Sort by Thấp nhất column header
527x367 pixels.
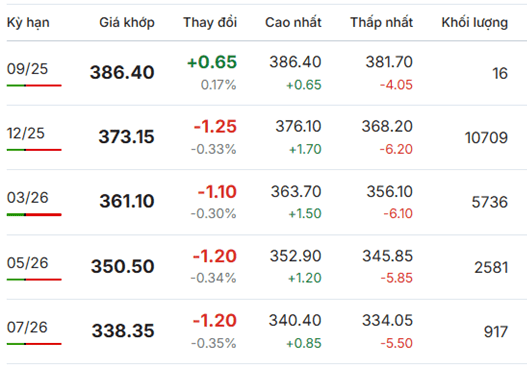coord(381,23)
